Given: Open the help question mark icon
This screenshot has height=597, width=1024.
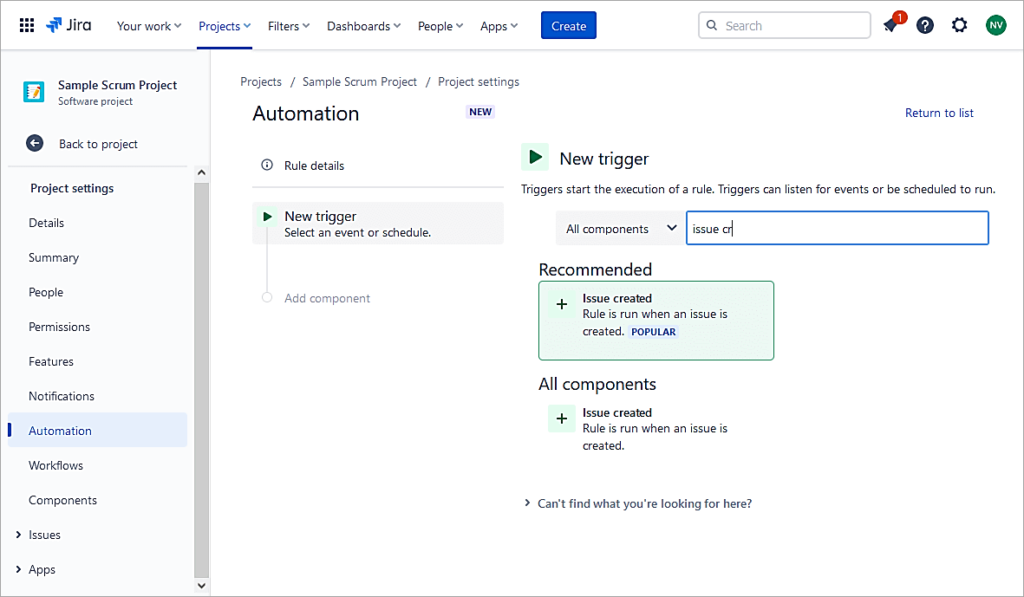Looking at the screenshot, I should 924,24.
